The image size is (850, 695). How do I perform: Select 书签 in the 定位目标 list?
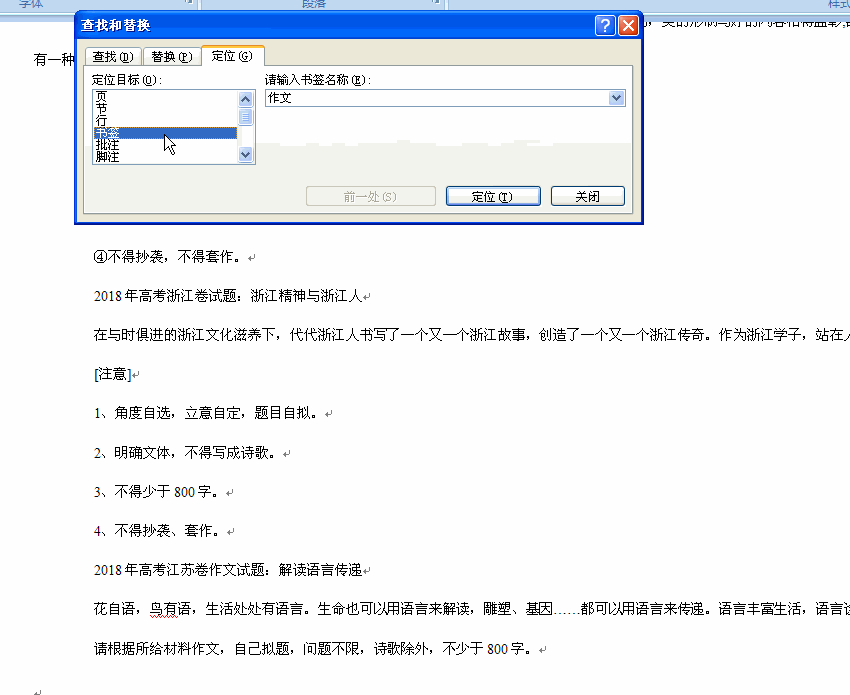[x=165, y=133]
